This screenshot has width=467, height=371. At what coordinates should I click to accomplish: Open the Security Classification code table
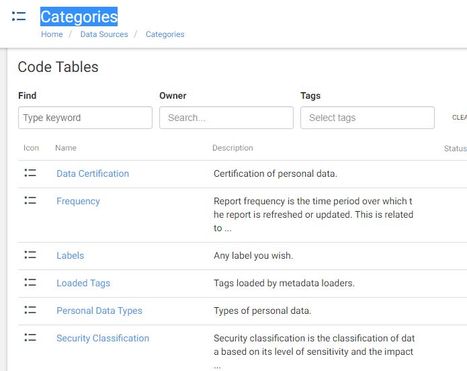(103, 338)
